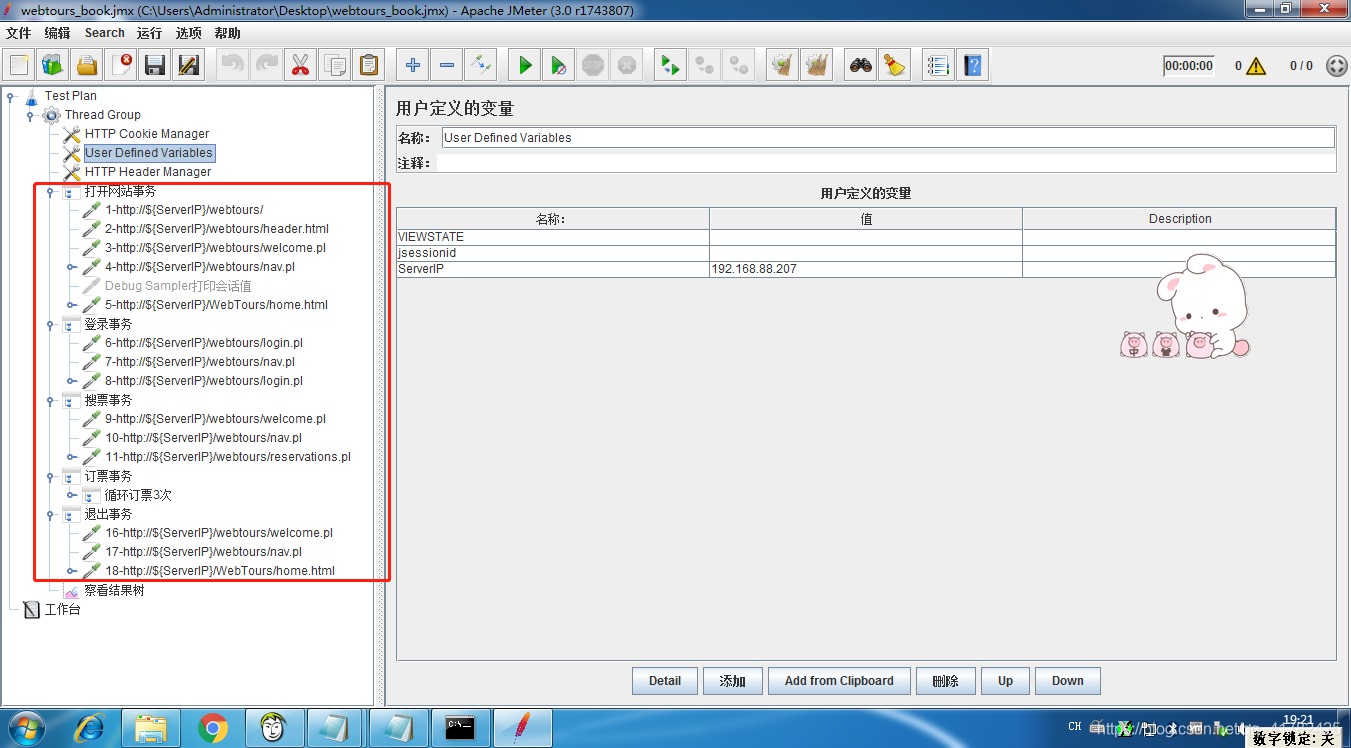Open the 帮助 menu

(227, 33)
